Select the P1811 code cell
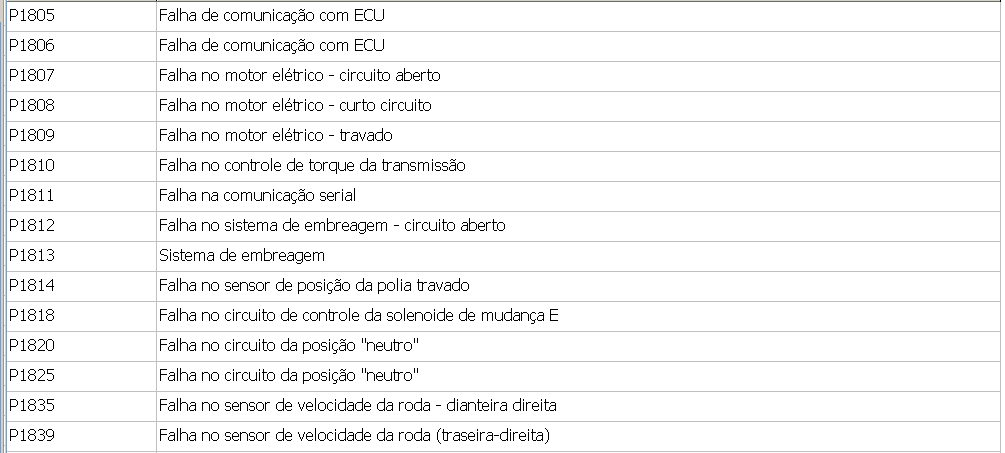Image resolution: width=1005 pixels, height=453 pixels. (31, 195)
